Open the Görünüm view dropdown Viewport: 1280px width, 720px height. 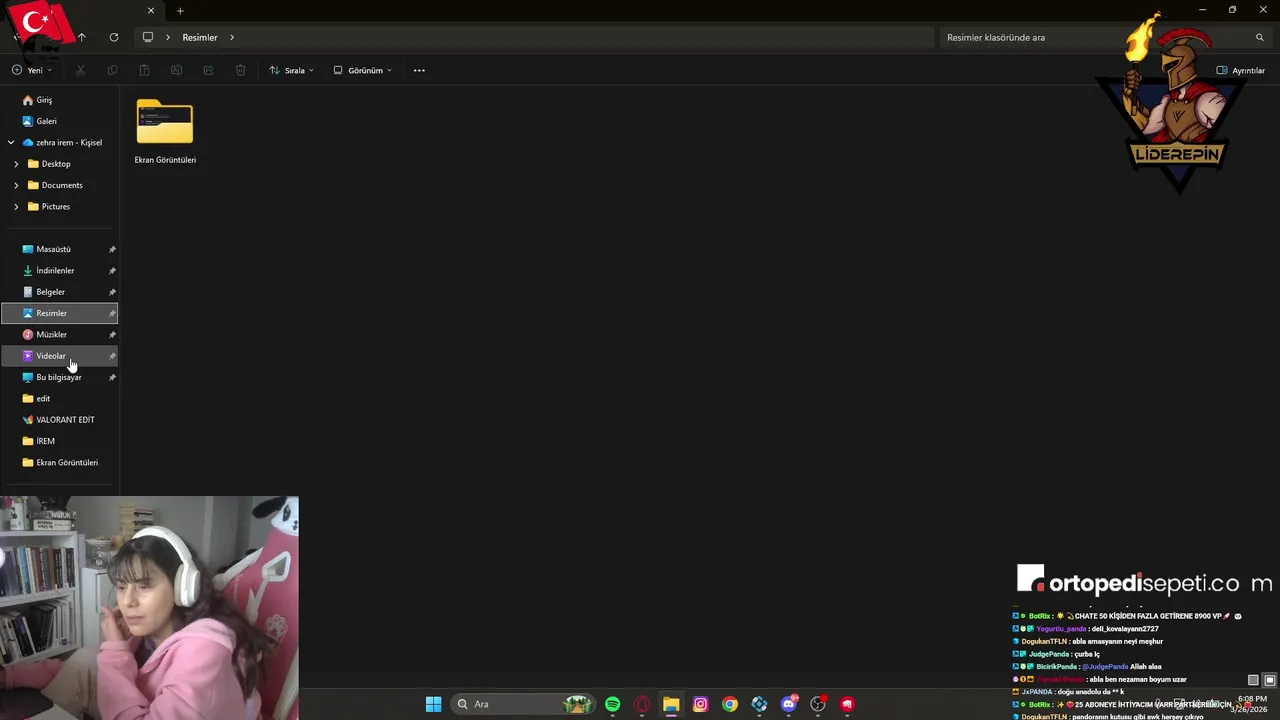[x=362, y=70]
